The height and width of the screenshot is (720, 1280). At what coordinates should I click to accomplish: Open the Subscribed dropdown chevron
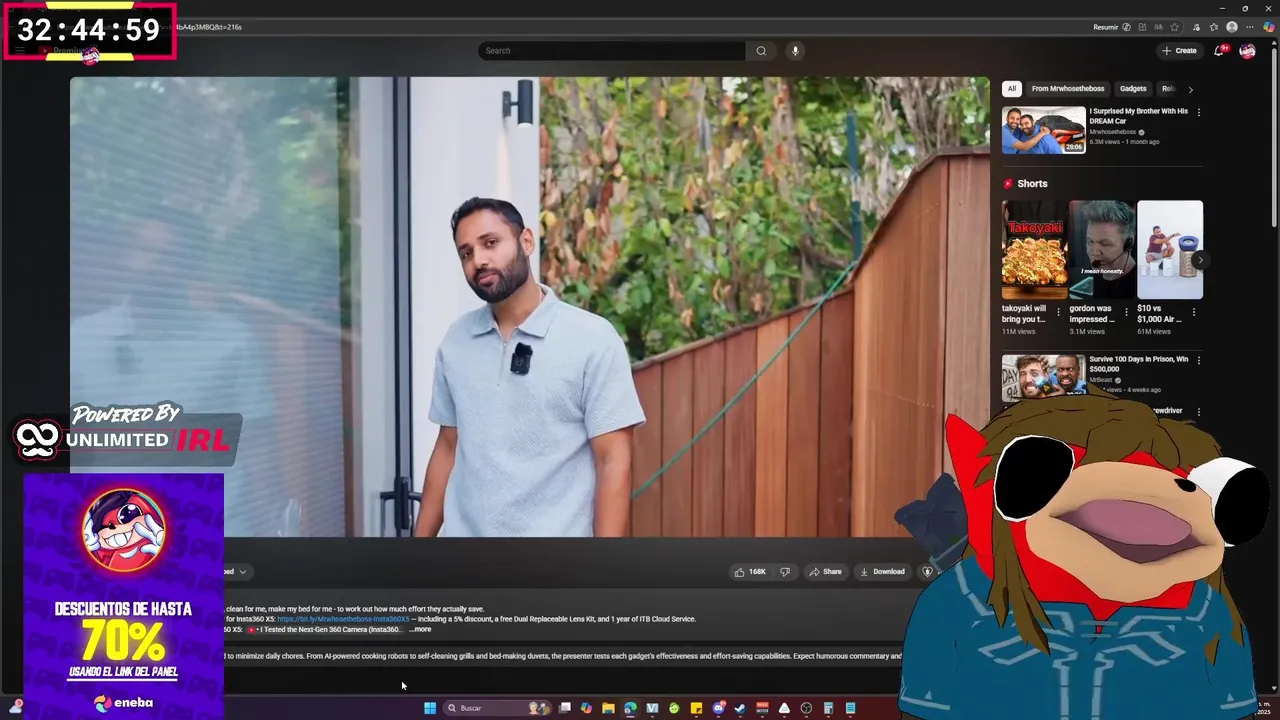point(242,572)
